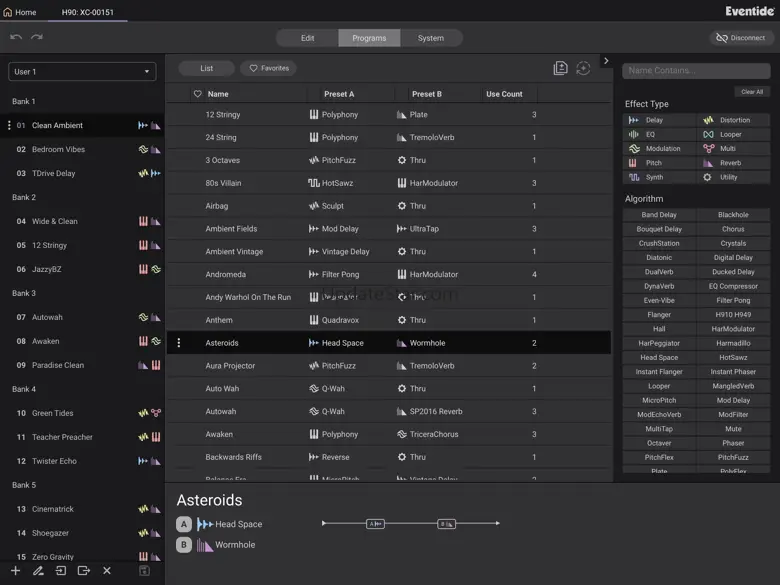780x585 pixels.
Task: Open the System tab
Action: click(x=431, y=38)
